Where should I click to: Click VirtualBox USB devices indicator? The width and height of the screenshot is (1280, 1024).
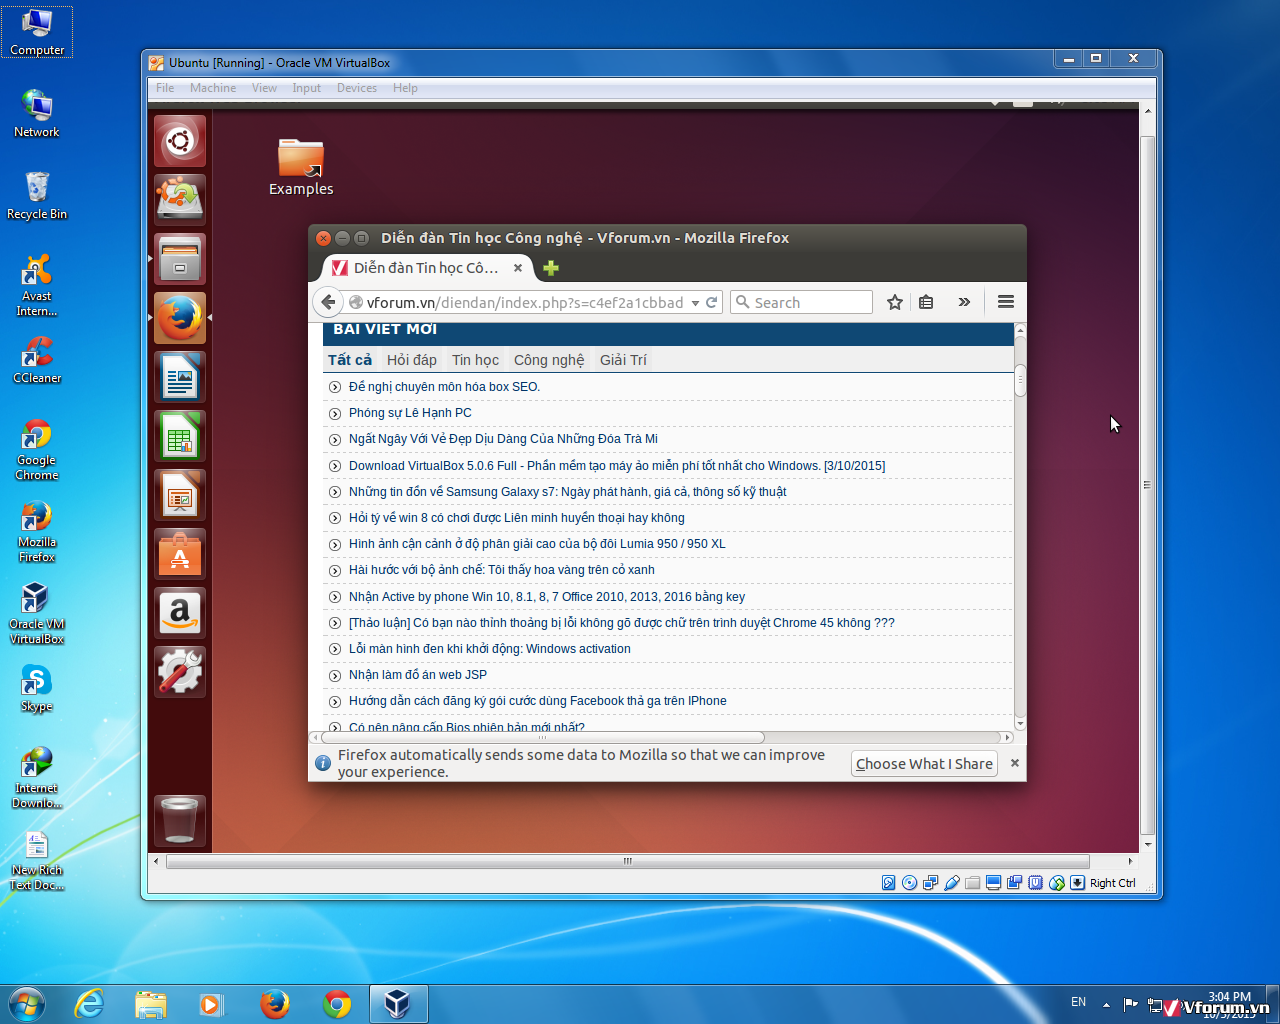coord(951,883)
